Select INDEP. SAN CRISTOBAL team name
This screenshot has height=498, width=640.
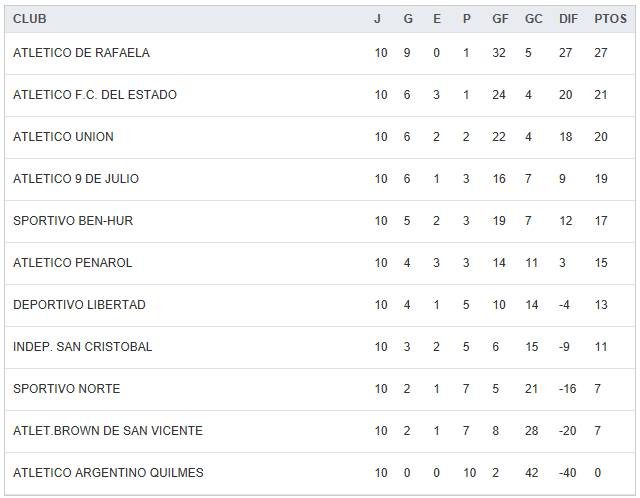[82, 347]
